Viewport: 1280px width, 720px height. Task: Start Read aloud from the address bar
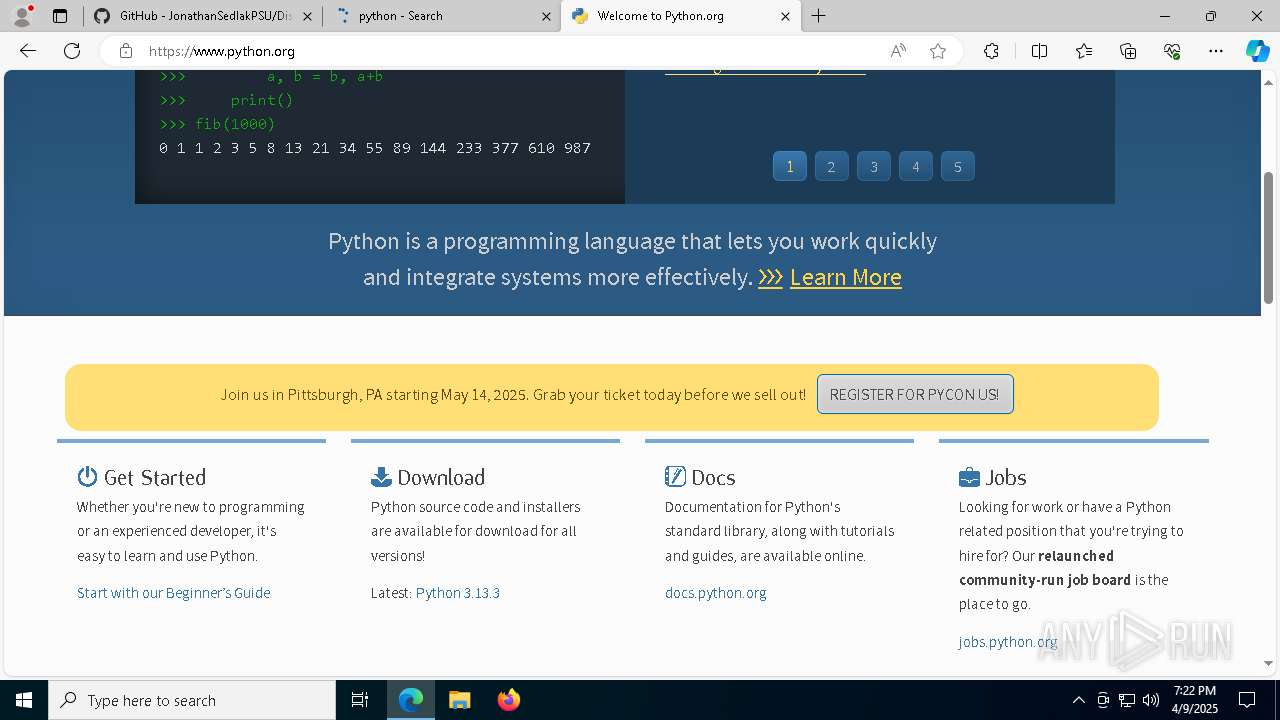click(898, 51)
